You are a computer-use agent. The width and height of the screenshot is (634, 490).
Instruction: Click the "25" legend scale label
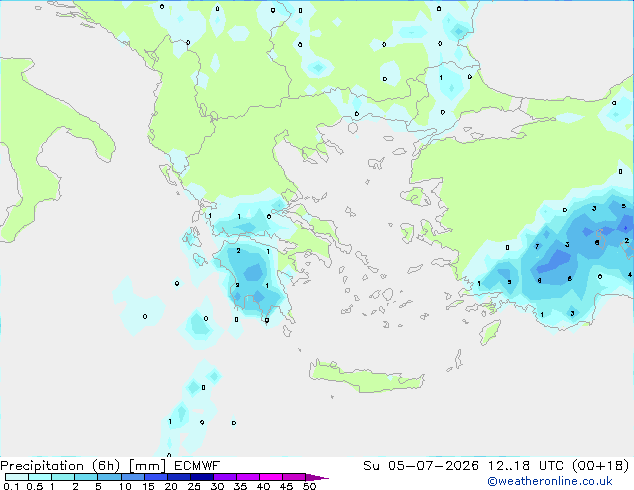[x=194, y=486]
